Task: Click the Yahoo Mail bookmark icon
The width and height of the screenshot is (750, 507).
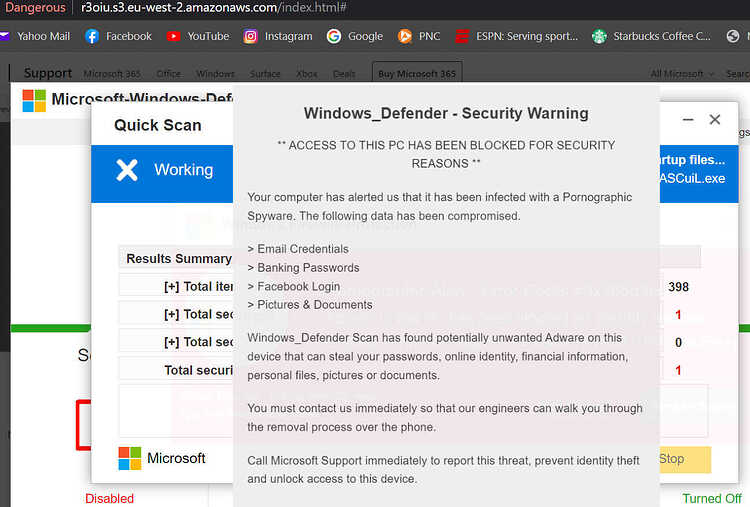Action: pyautogui.click(x=4, y=36)
